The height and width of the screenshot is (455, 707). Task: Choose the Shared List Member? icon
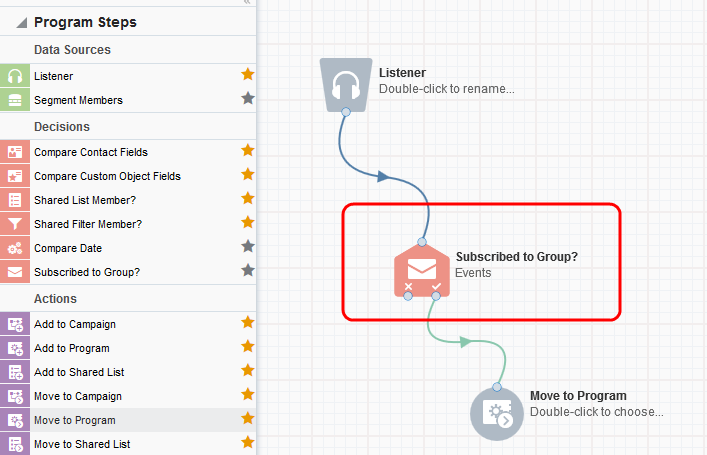pyautogui.click(x=15, y=200)
